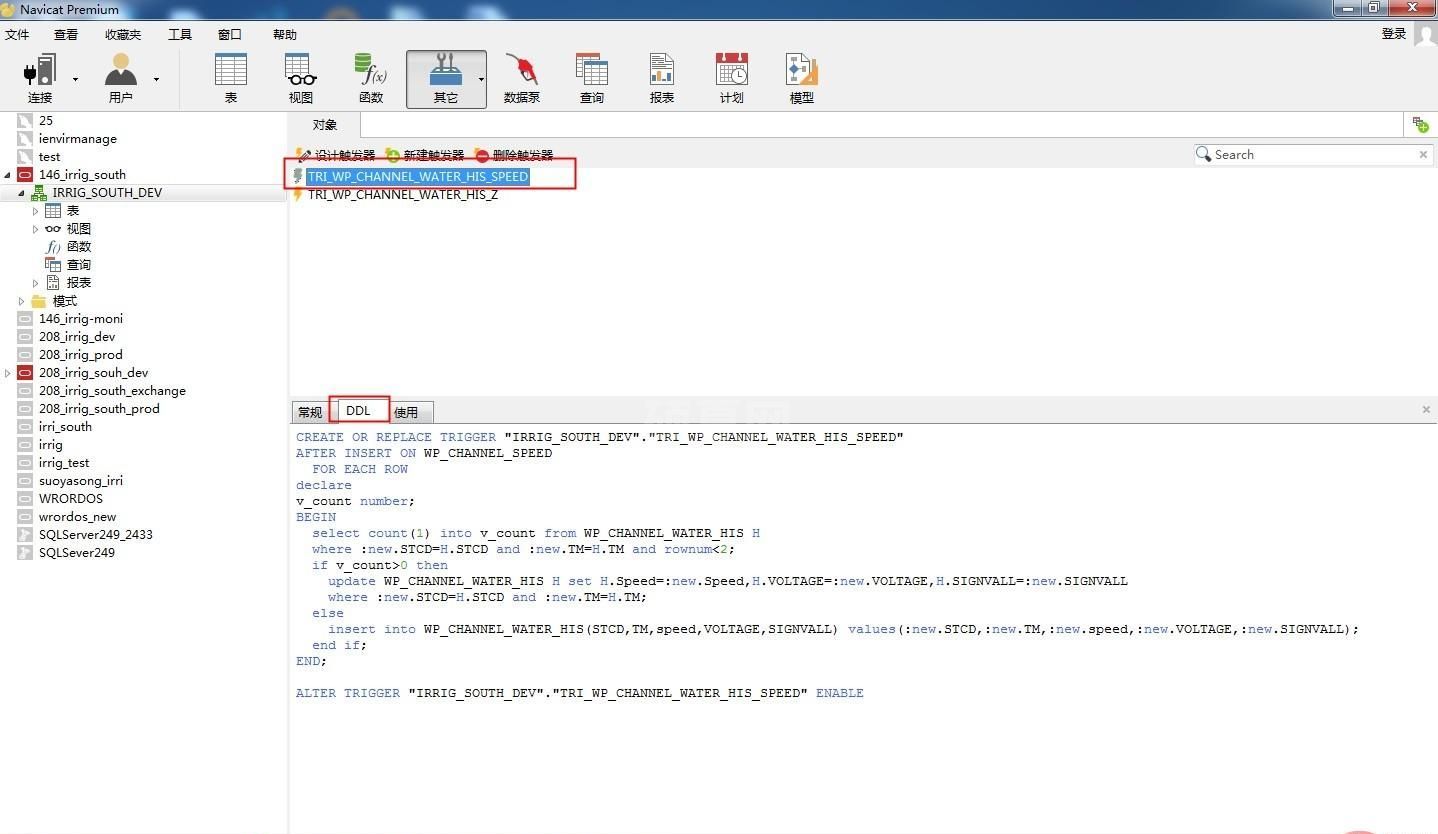Open the dropdown arrow beside 用户
The height and width of the screenshot is (834, 1438).
[x=156, y=79]
